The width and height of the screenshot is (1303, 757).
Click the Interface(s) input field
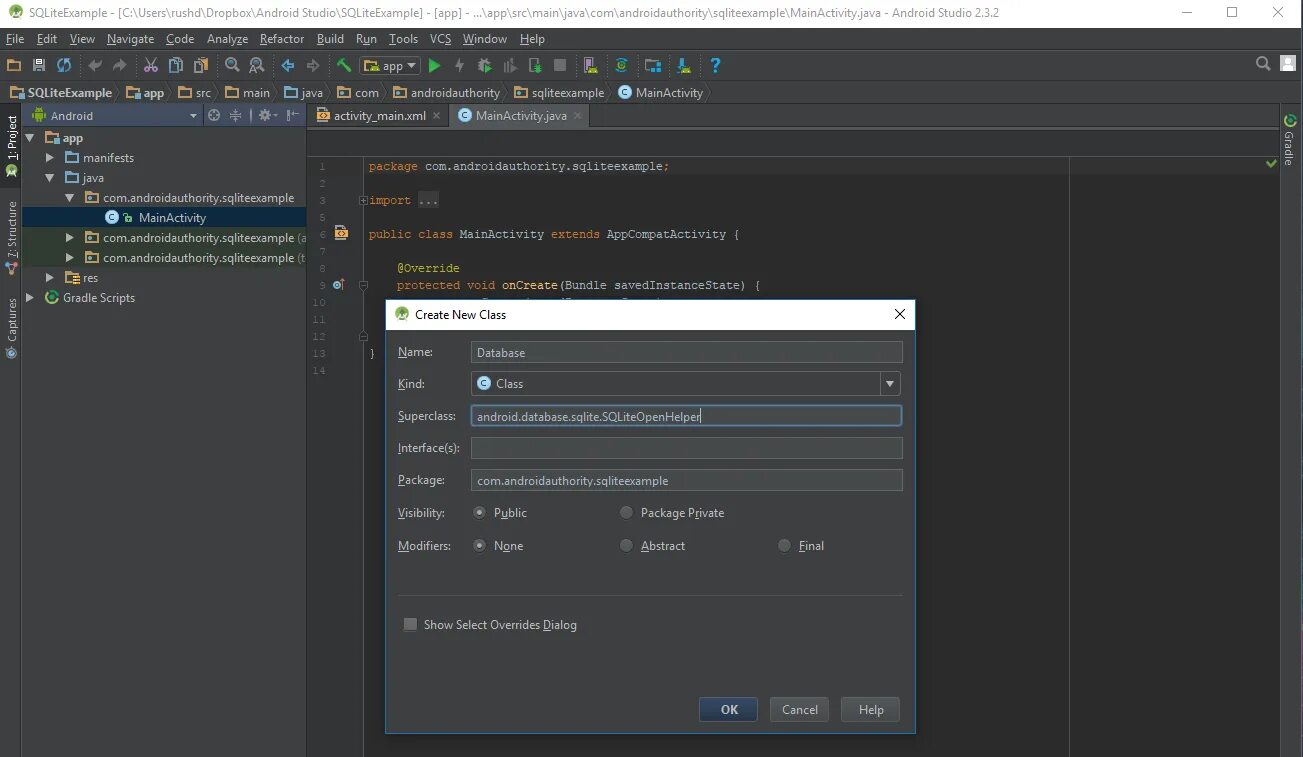click(687, 448)
